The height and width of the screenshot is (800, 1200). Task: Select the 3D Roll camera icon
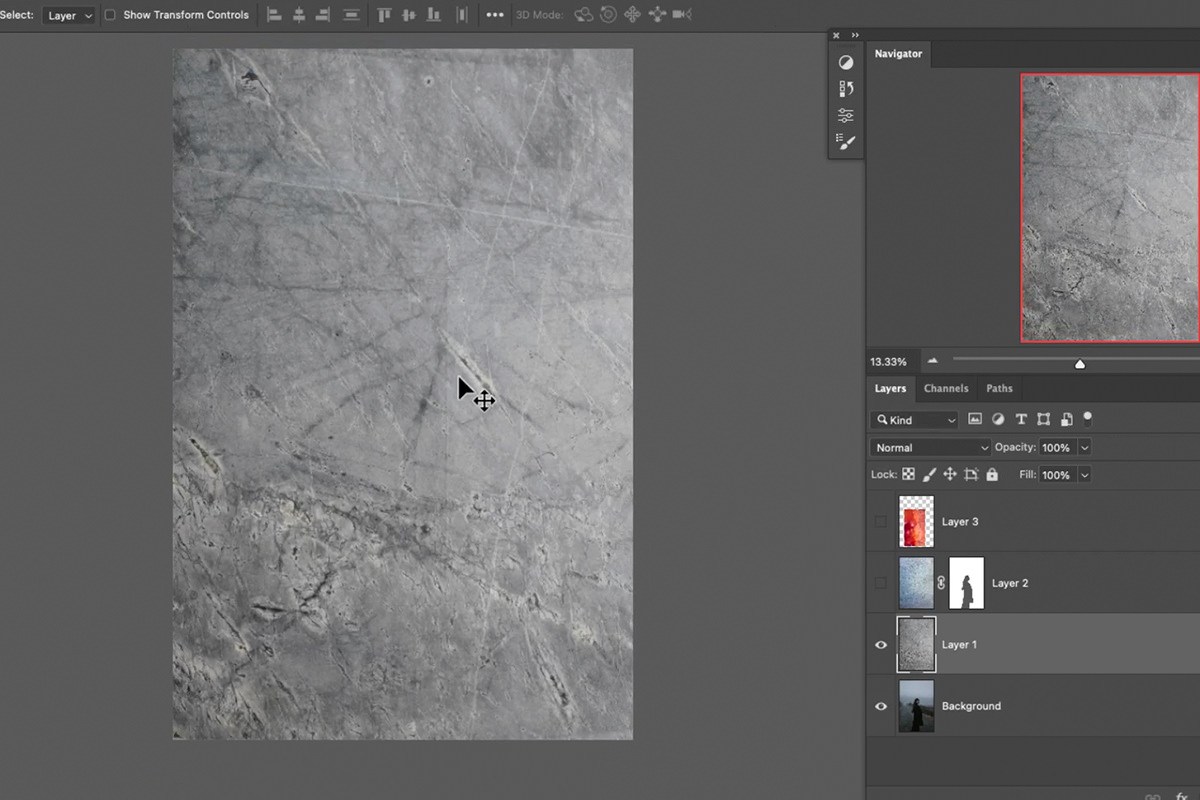[x=608, y=15]
